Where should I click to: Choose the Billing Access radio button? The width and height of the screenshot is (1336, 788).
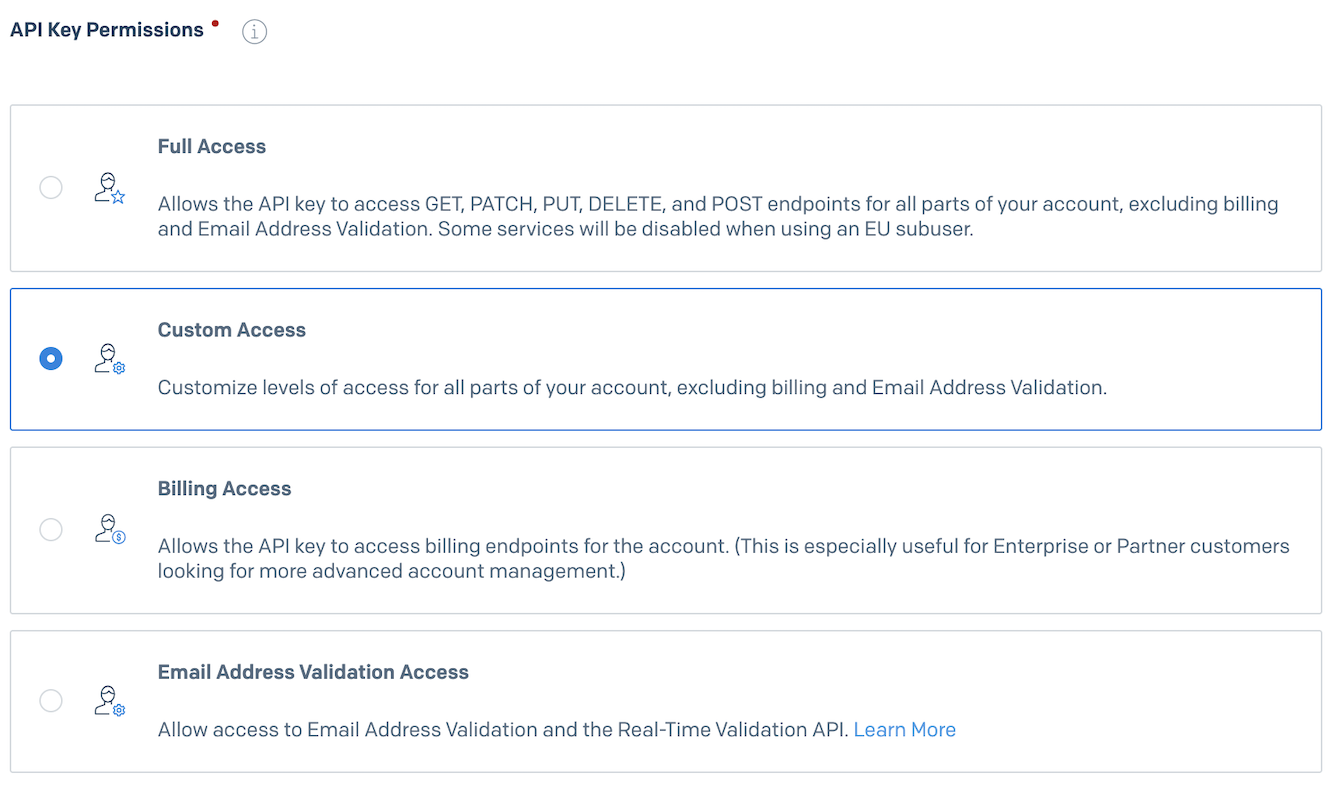tap(51, 529)
